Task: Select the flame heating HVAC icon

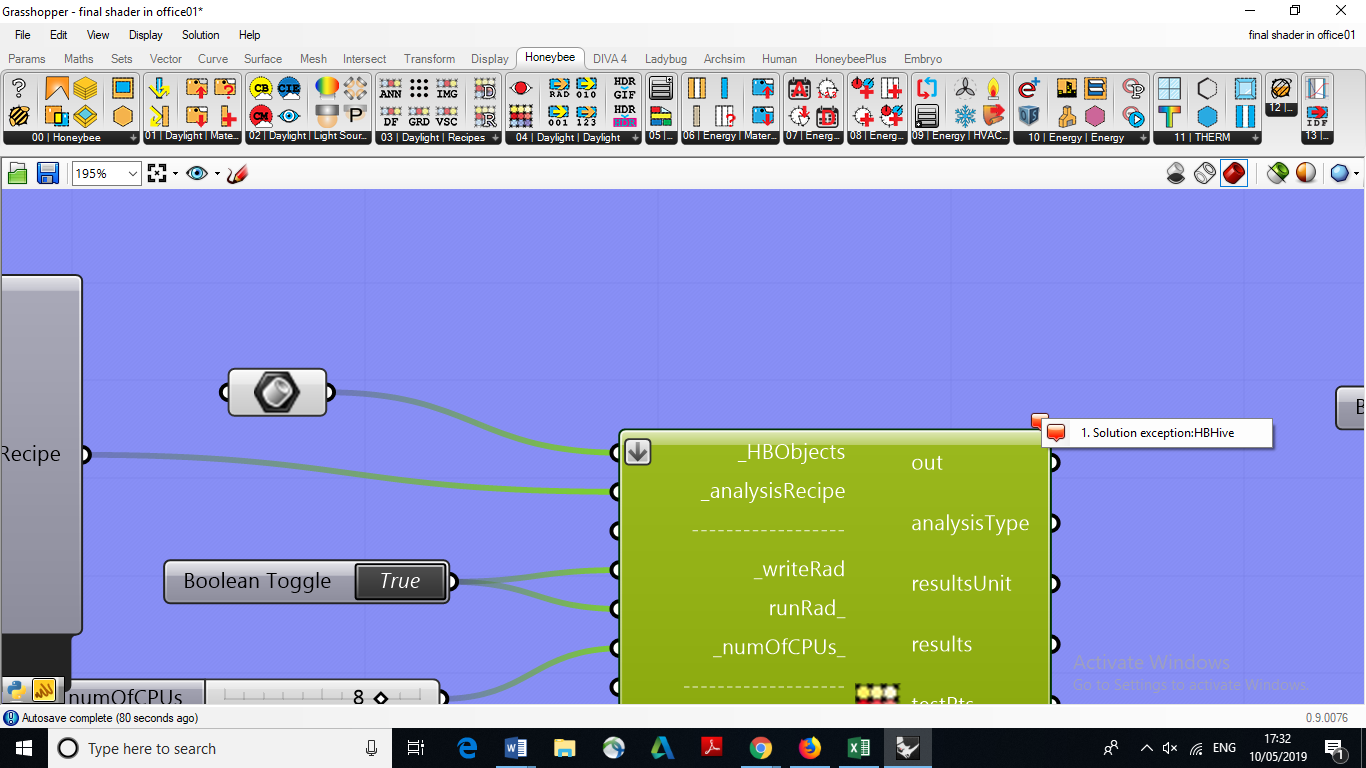Action: 993,88
